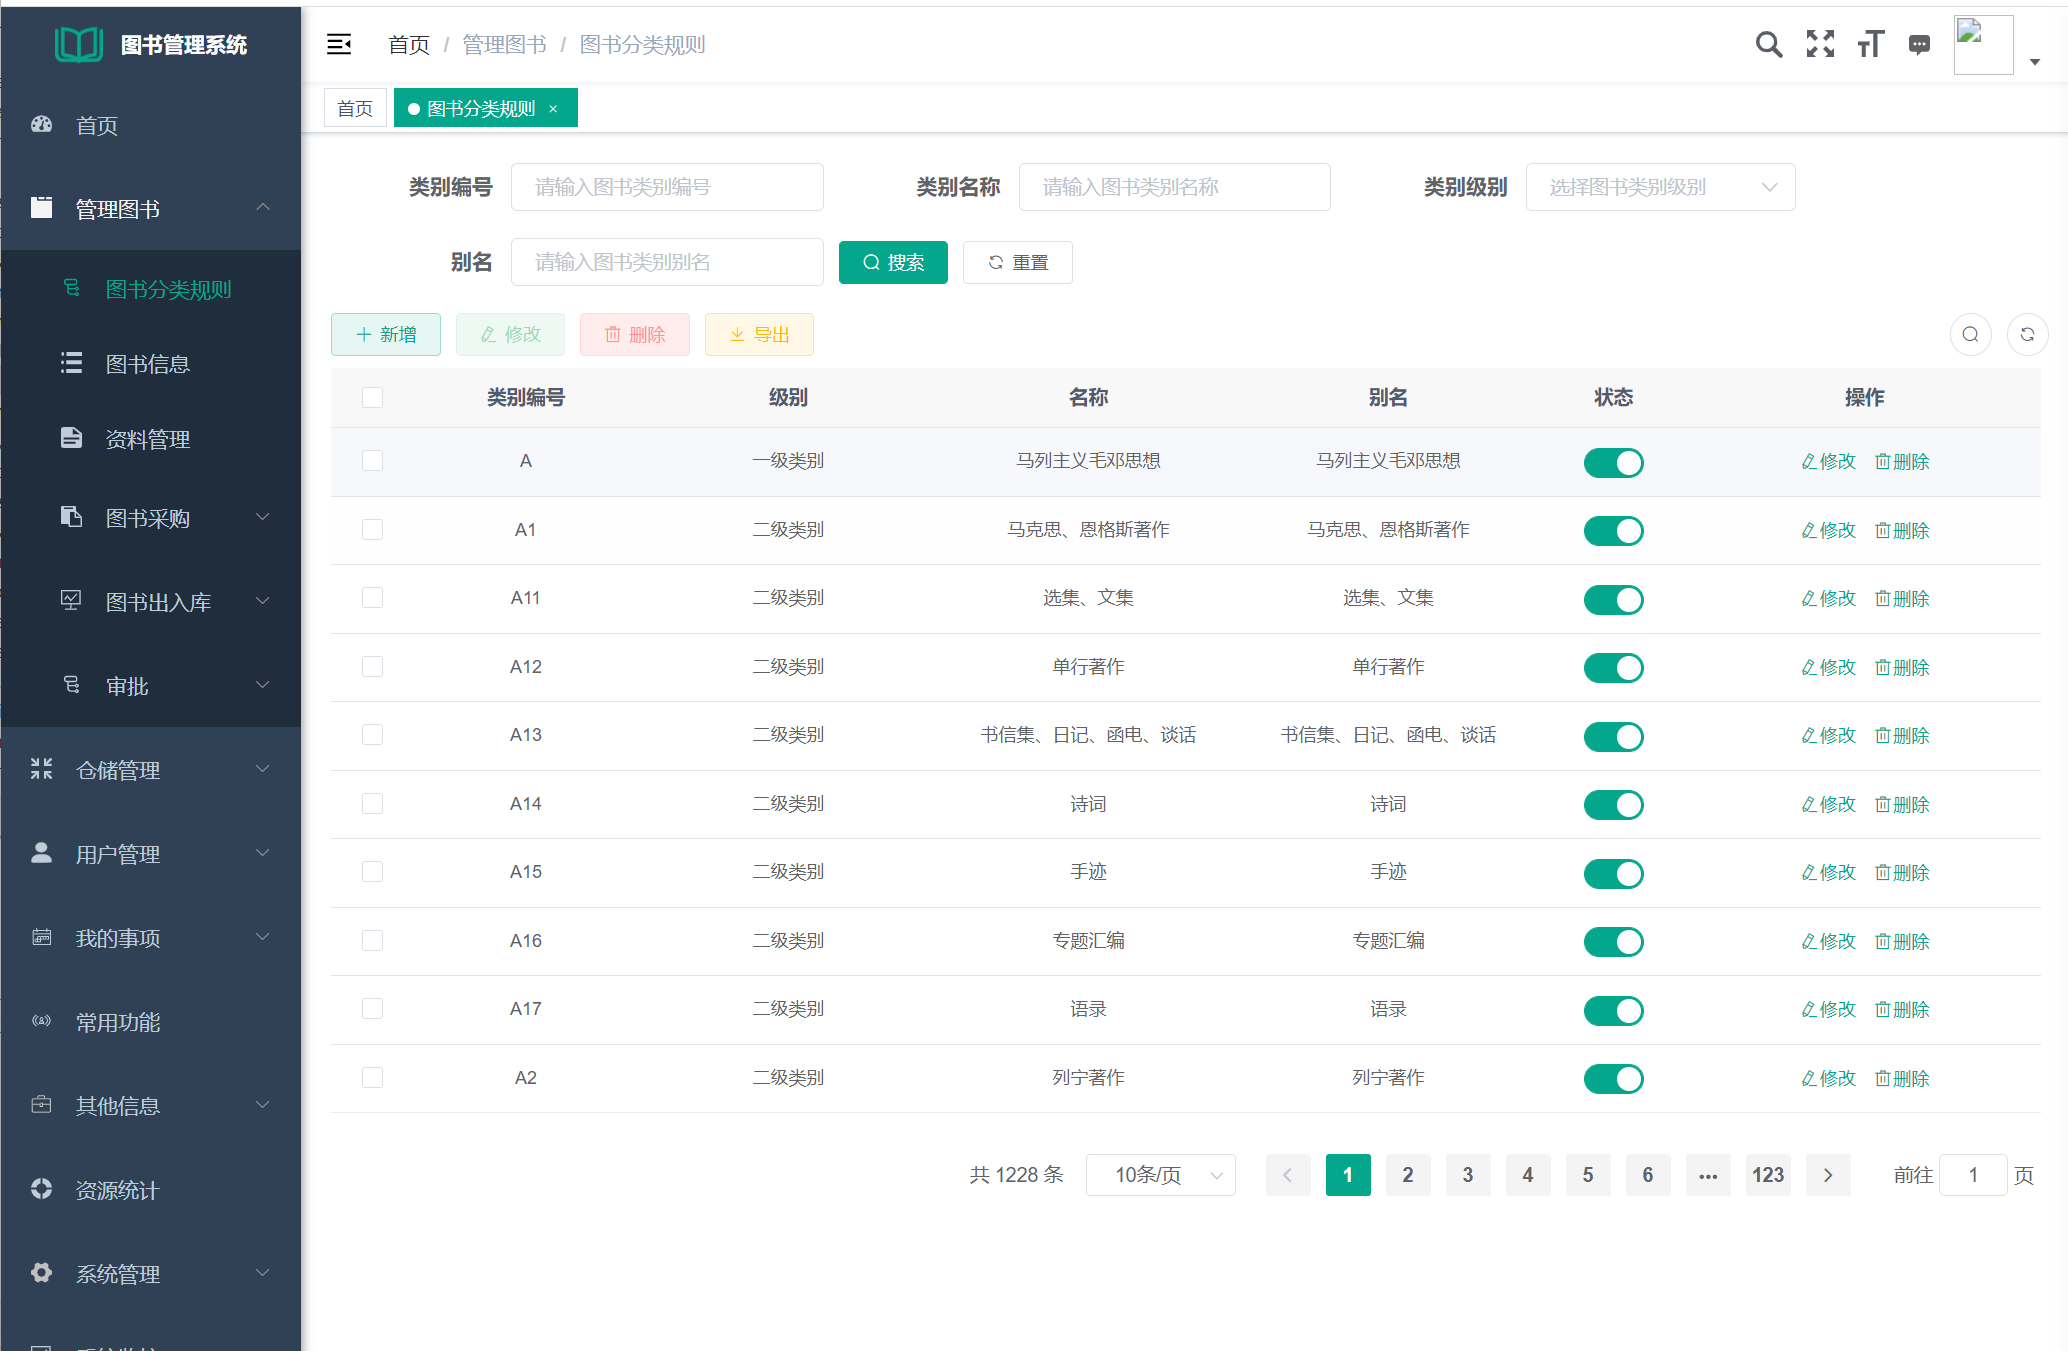Open the 类别级别 dropdown selector
The image size is (2068, 1351).
(1660, 187)
